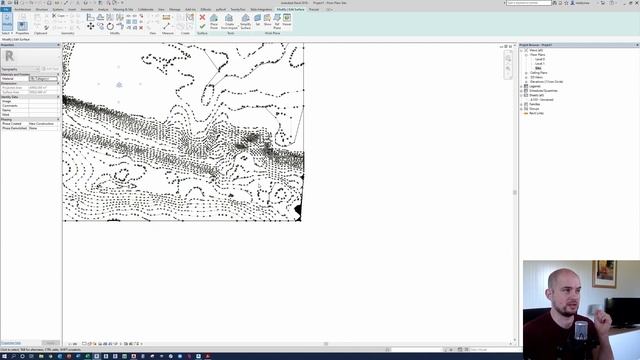640x360 pixels.
Task: Open the File tab
Action: point(5,9)
